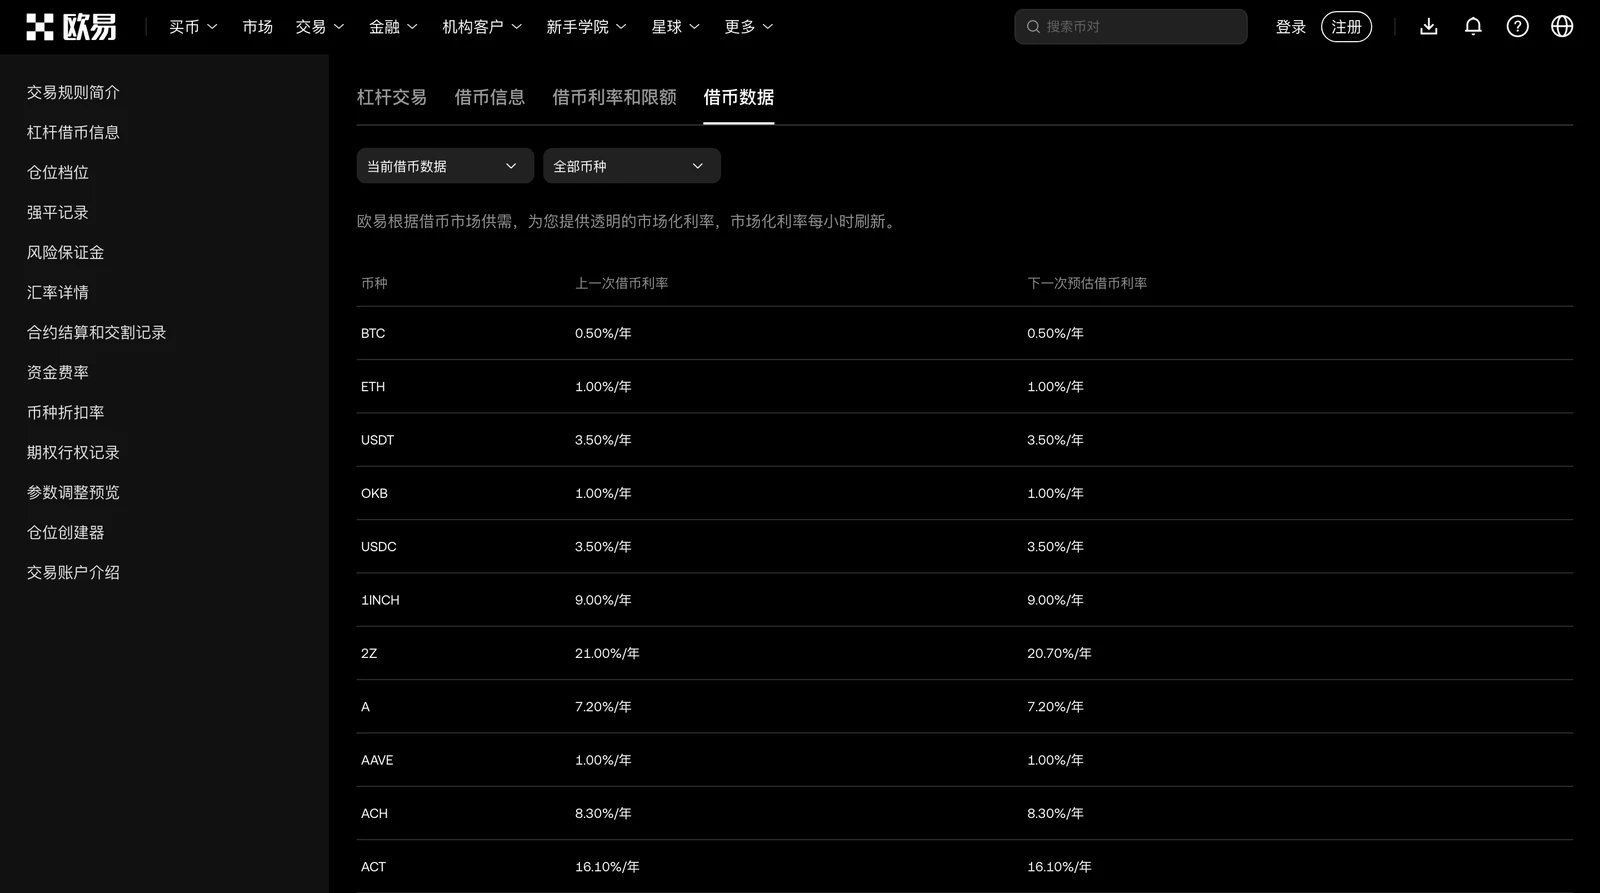The width and height of the screenshot is (1600, 893).
Task: Click the 2Z last rate 21.00%/年
Action: (607, 653)
